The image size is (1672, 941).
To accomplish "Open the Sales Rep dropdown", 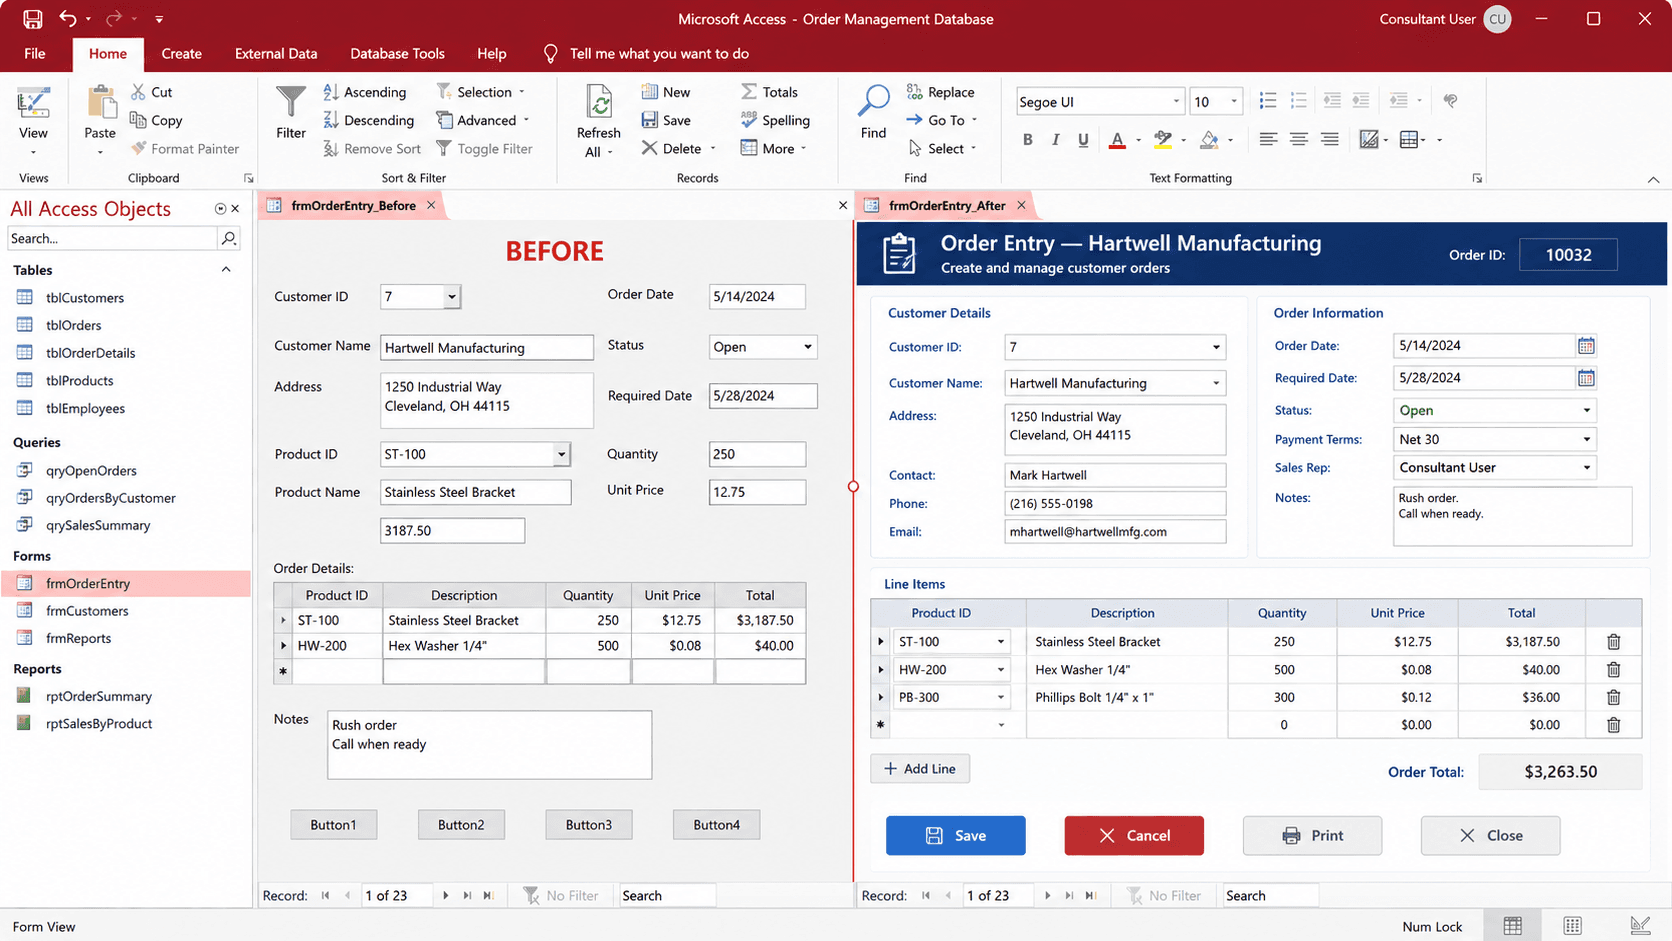I will click(x=1586, y=467).
